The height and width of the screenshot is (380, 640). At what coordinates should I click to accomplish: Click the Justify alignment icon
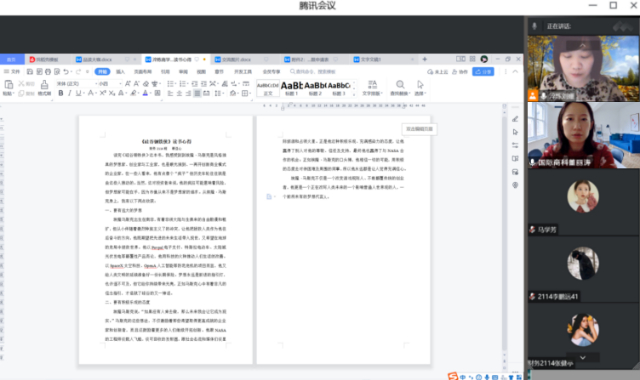[197, 93]
